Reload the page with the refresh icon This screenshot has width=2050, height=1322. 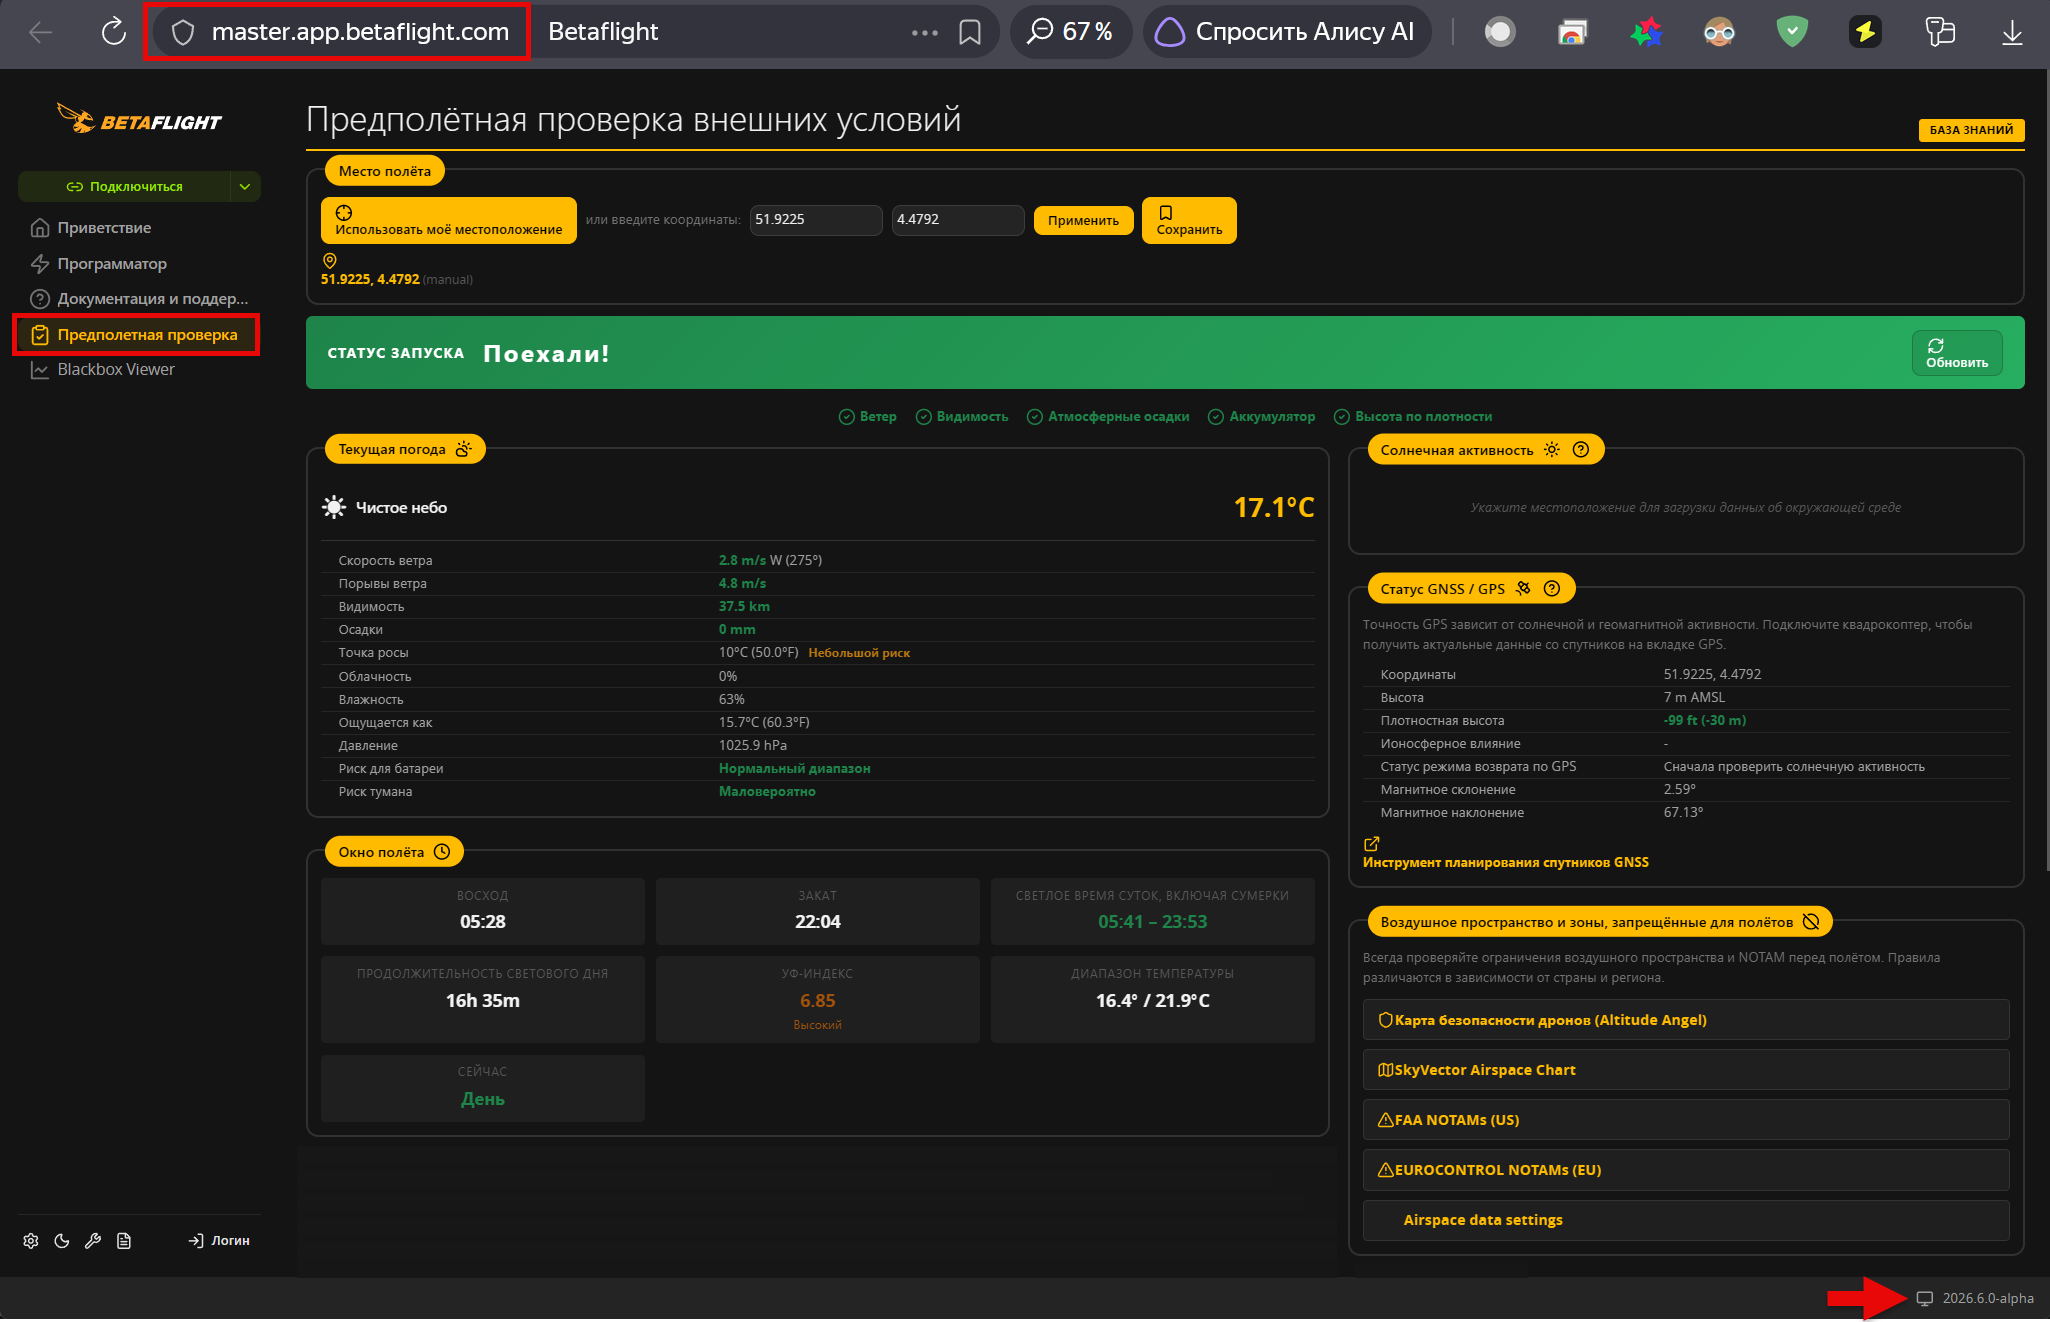tap(114, 32)
